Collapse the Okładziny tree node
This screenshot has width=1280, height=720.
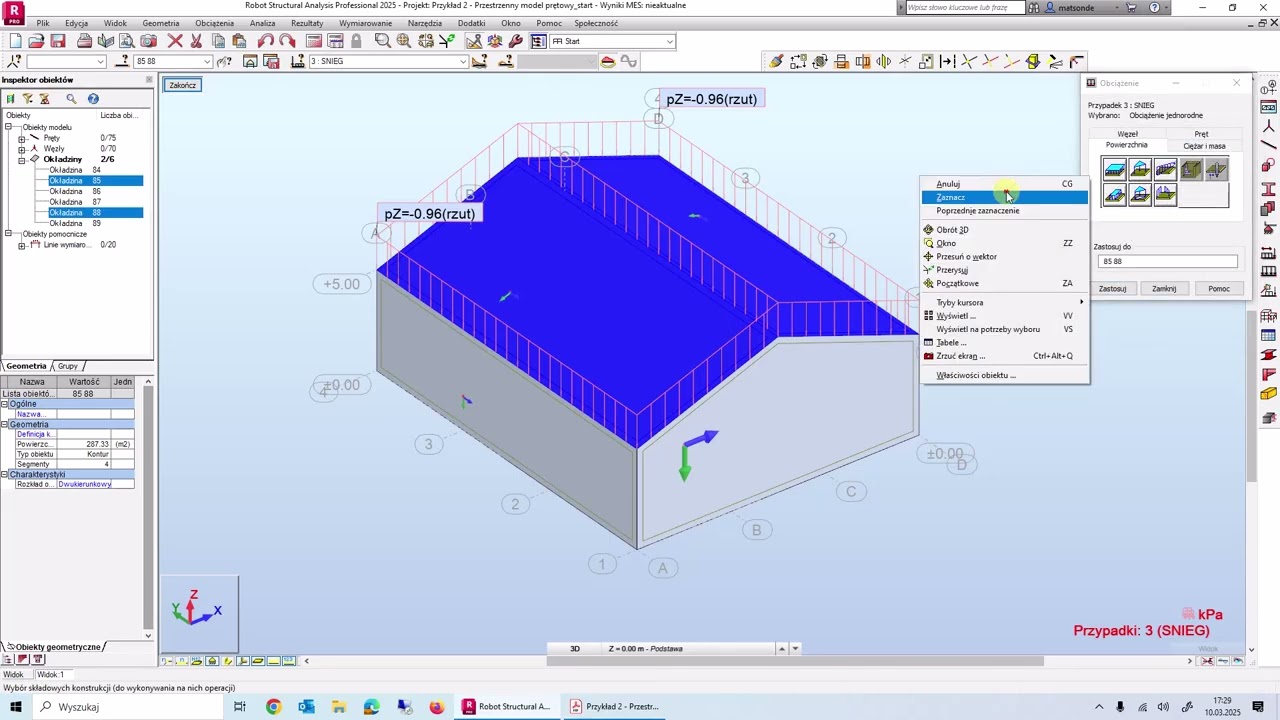(x=22, y=159)
